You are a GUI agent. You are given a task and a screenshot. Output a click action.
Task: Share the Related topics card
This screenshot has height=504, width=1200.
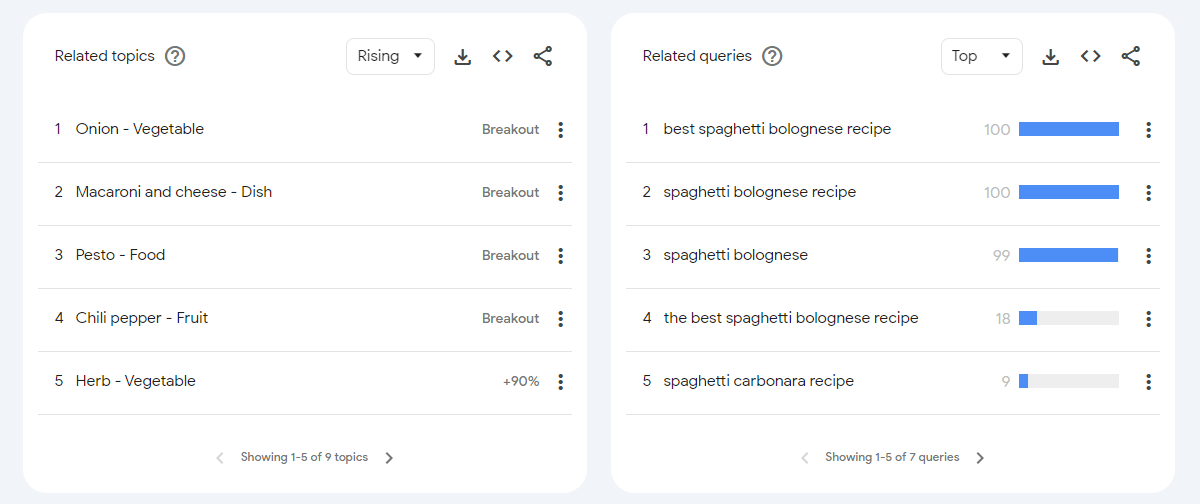pos(543,57)
